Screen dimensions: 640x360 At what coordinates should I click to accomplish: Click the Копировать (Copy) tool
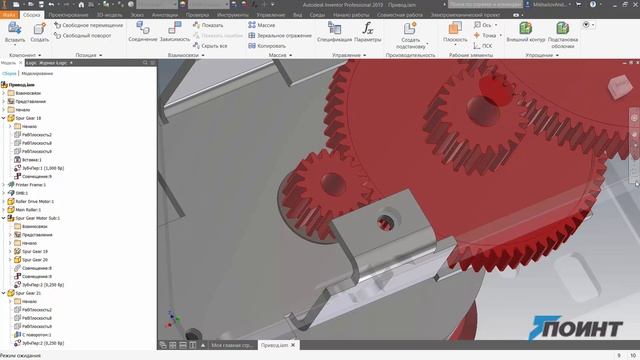(267, 46)
